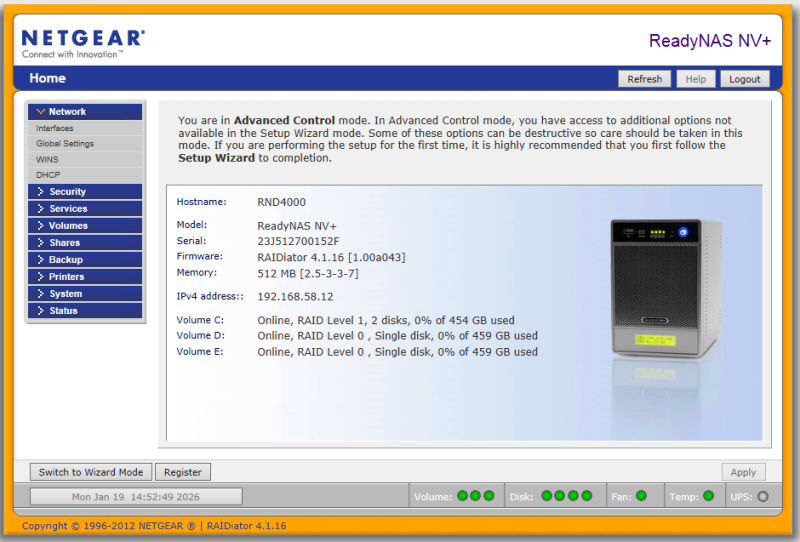Expand the Shares menu section

85,243
